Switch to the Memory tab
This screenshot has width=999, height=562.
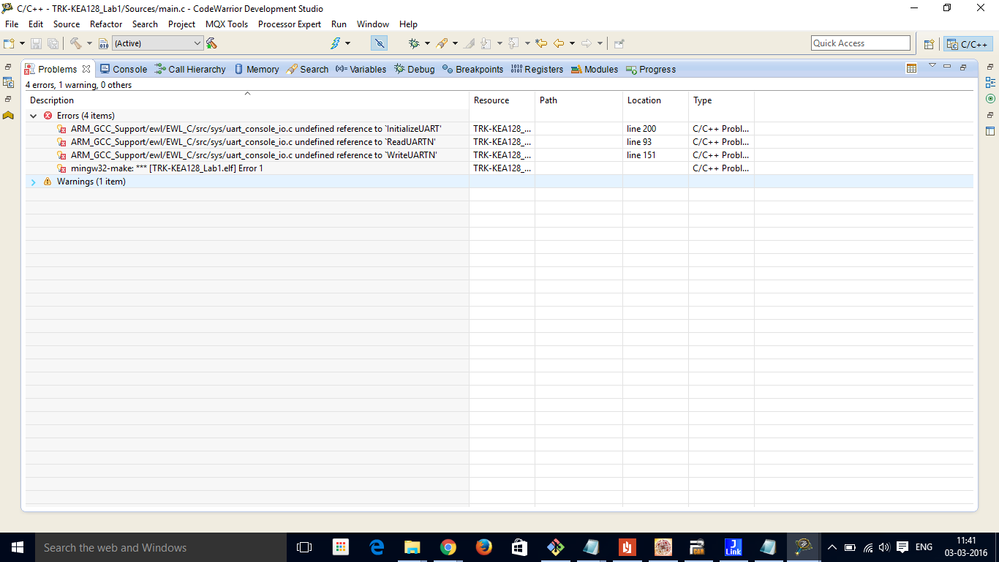click(256, 69)
